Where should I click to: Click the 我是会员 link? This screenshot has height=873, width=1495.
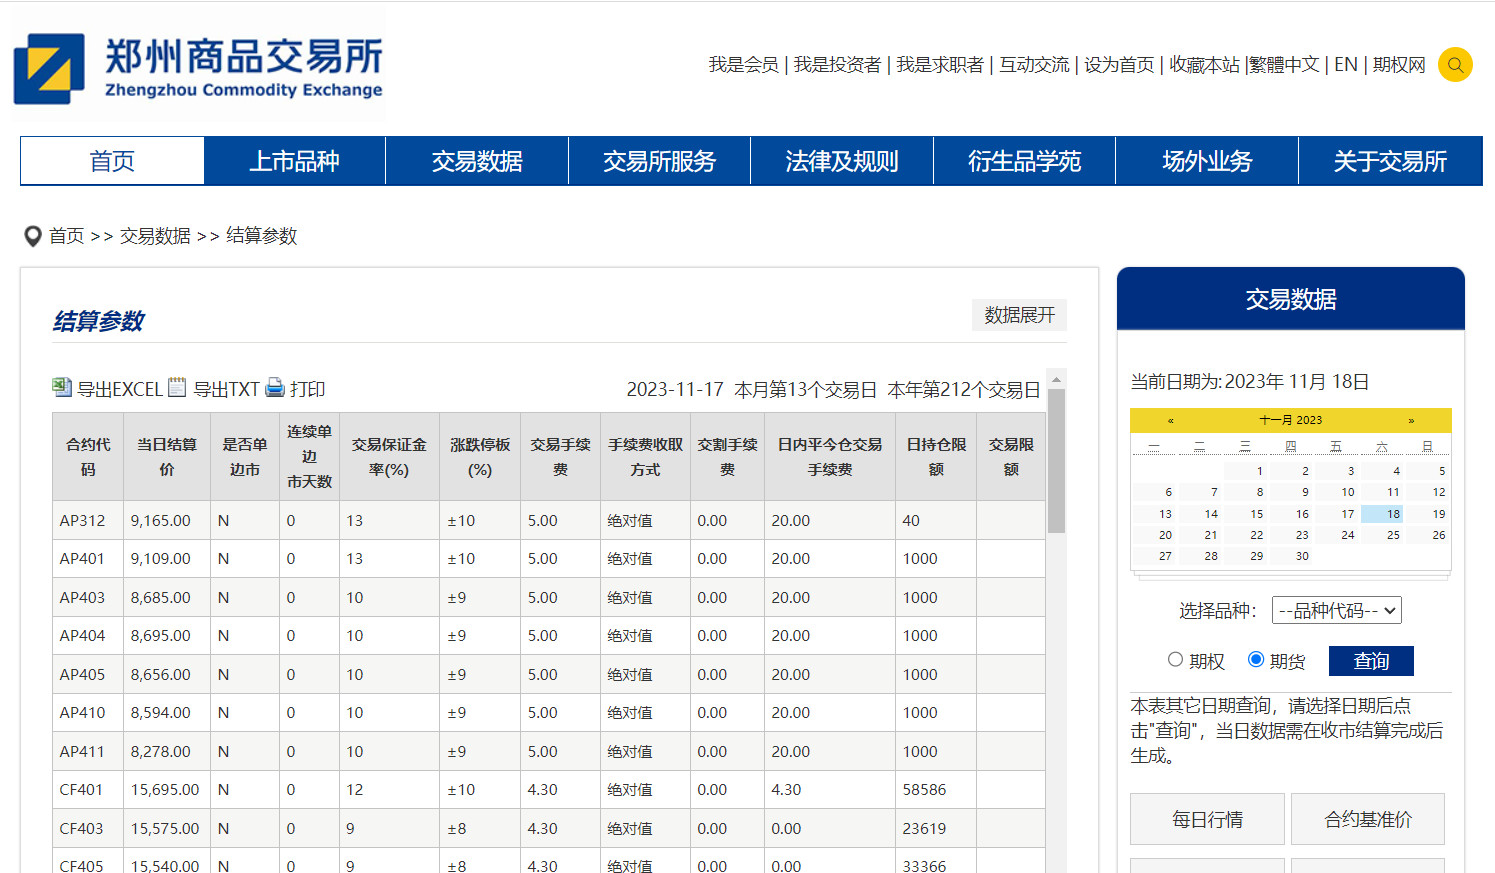click(x=743, y=65)
